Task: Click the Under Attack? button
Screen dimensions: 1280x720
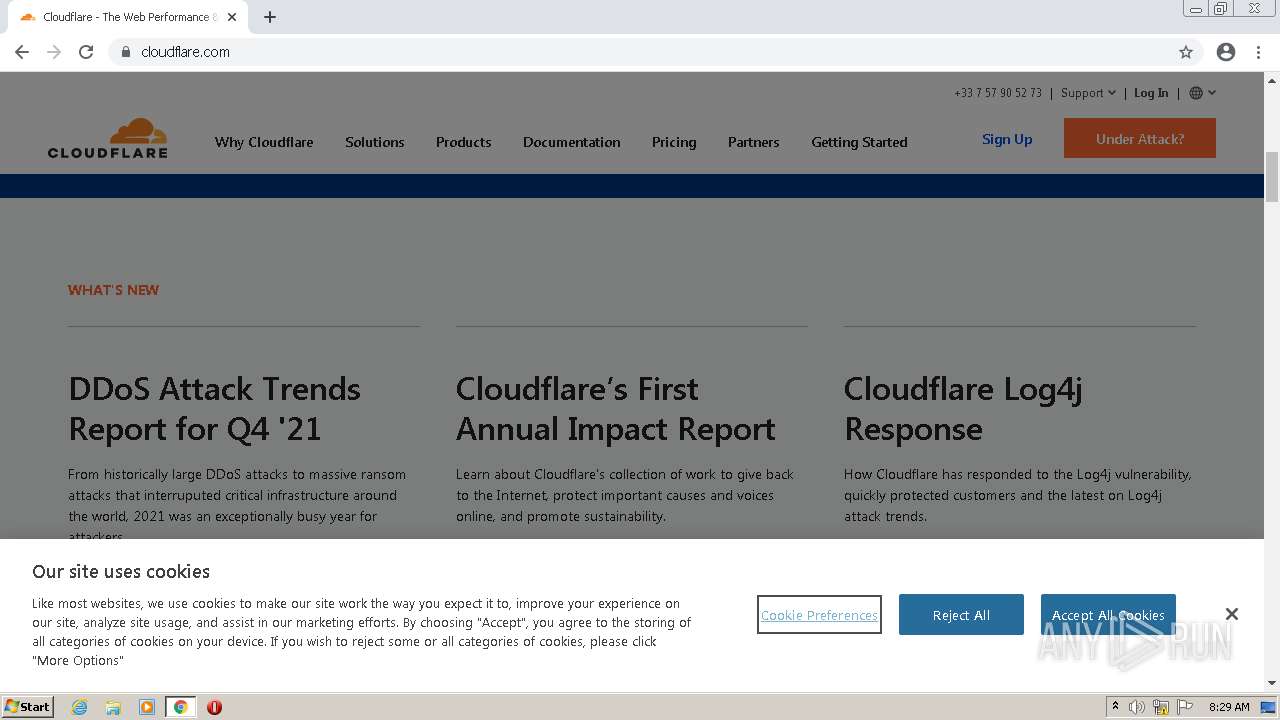Action: tap(1139, 139)
